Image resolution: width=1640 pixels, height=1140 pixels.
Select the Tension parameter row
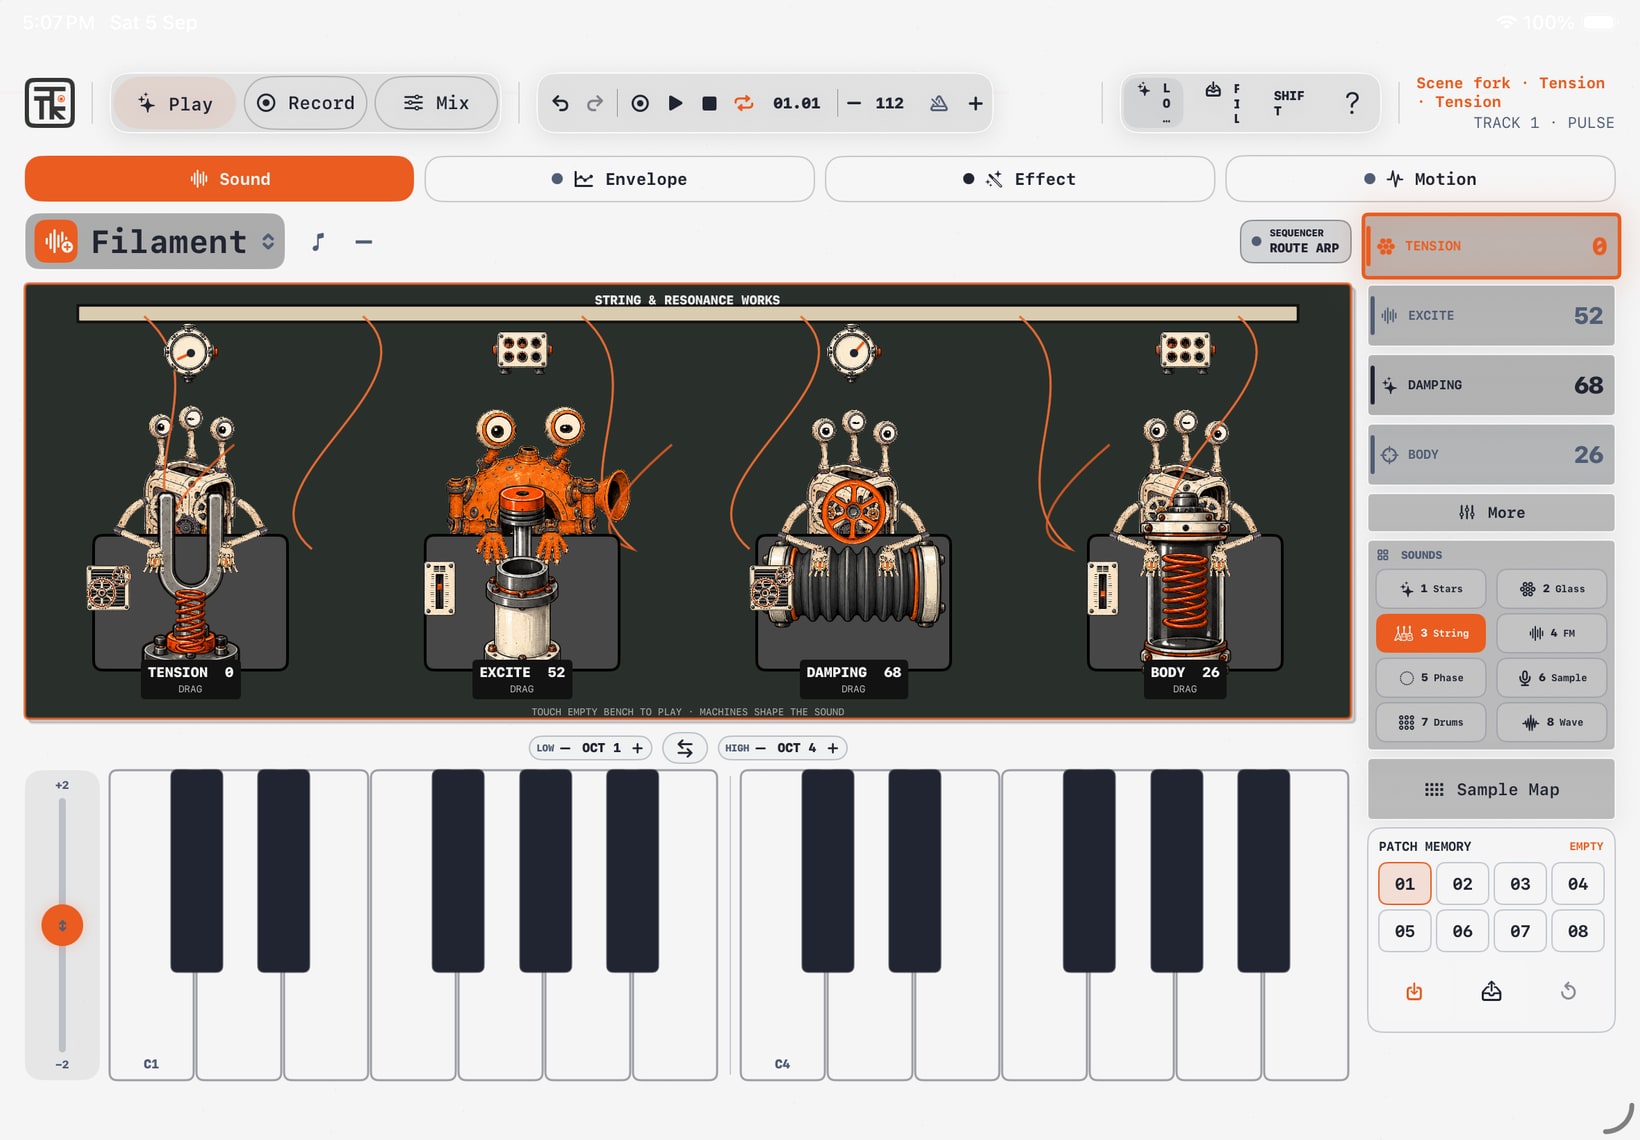pos(1491,246)
